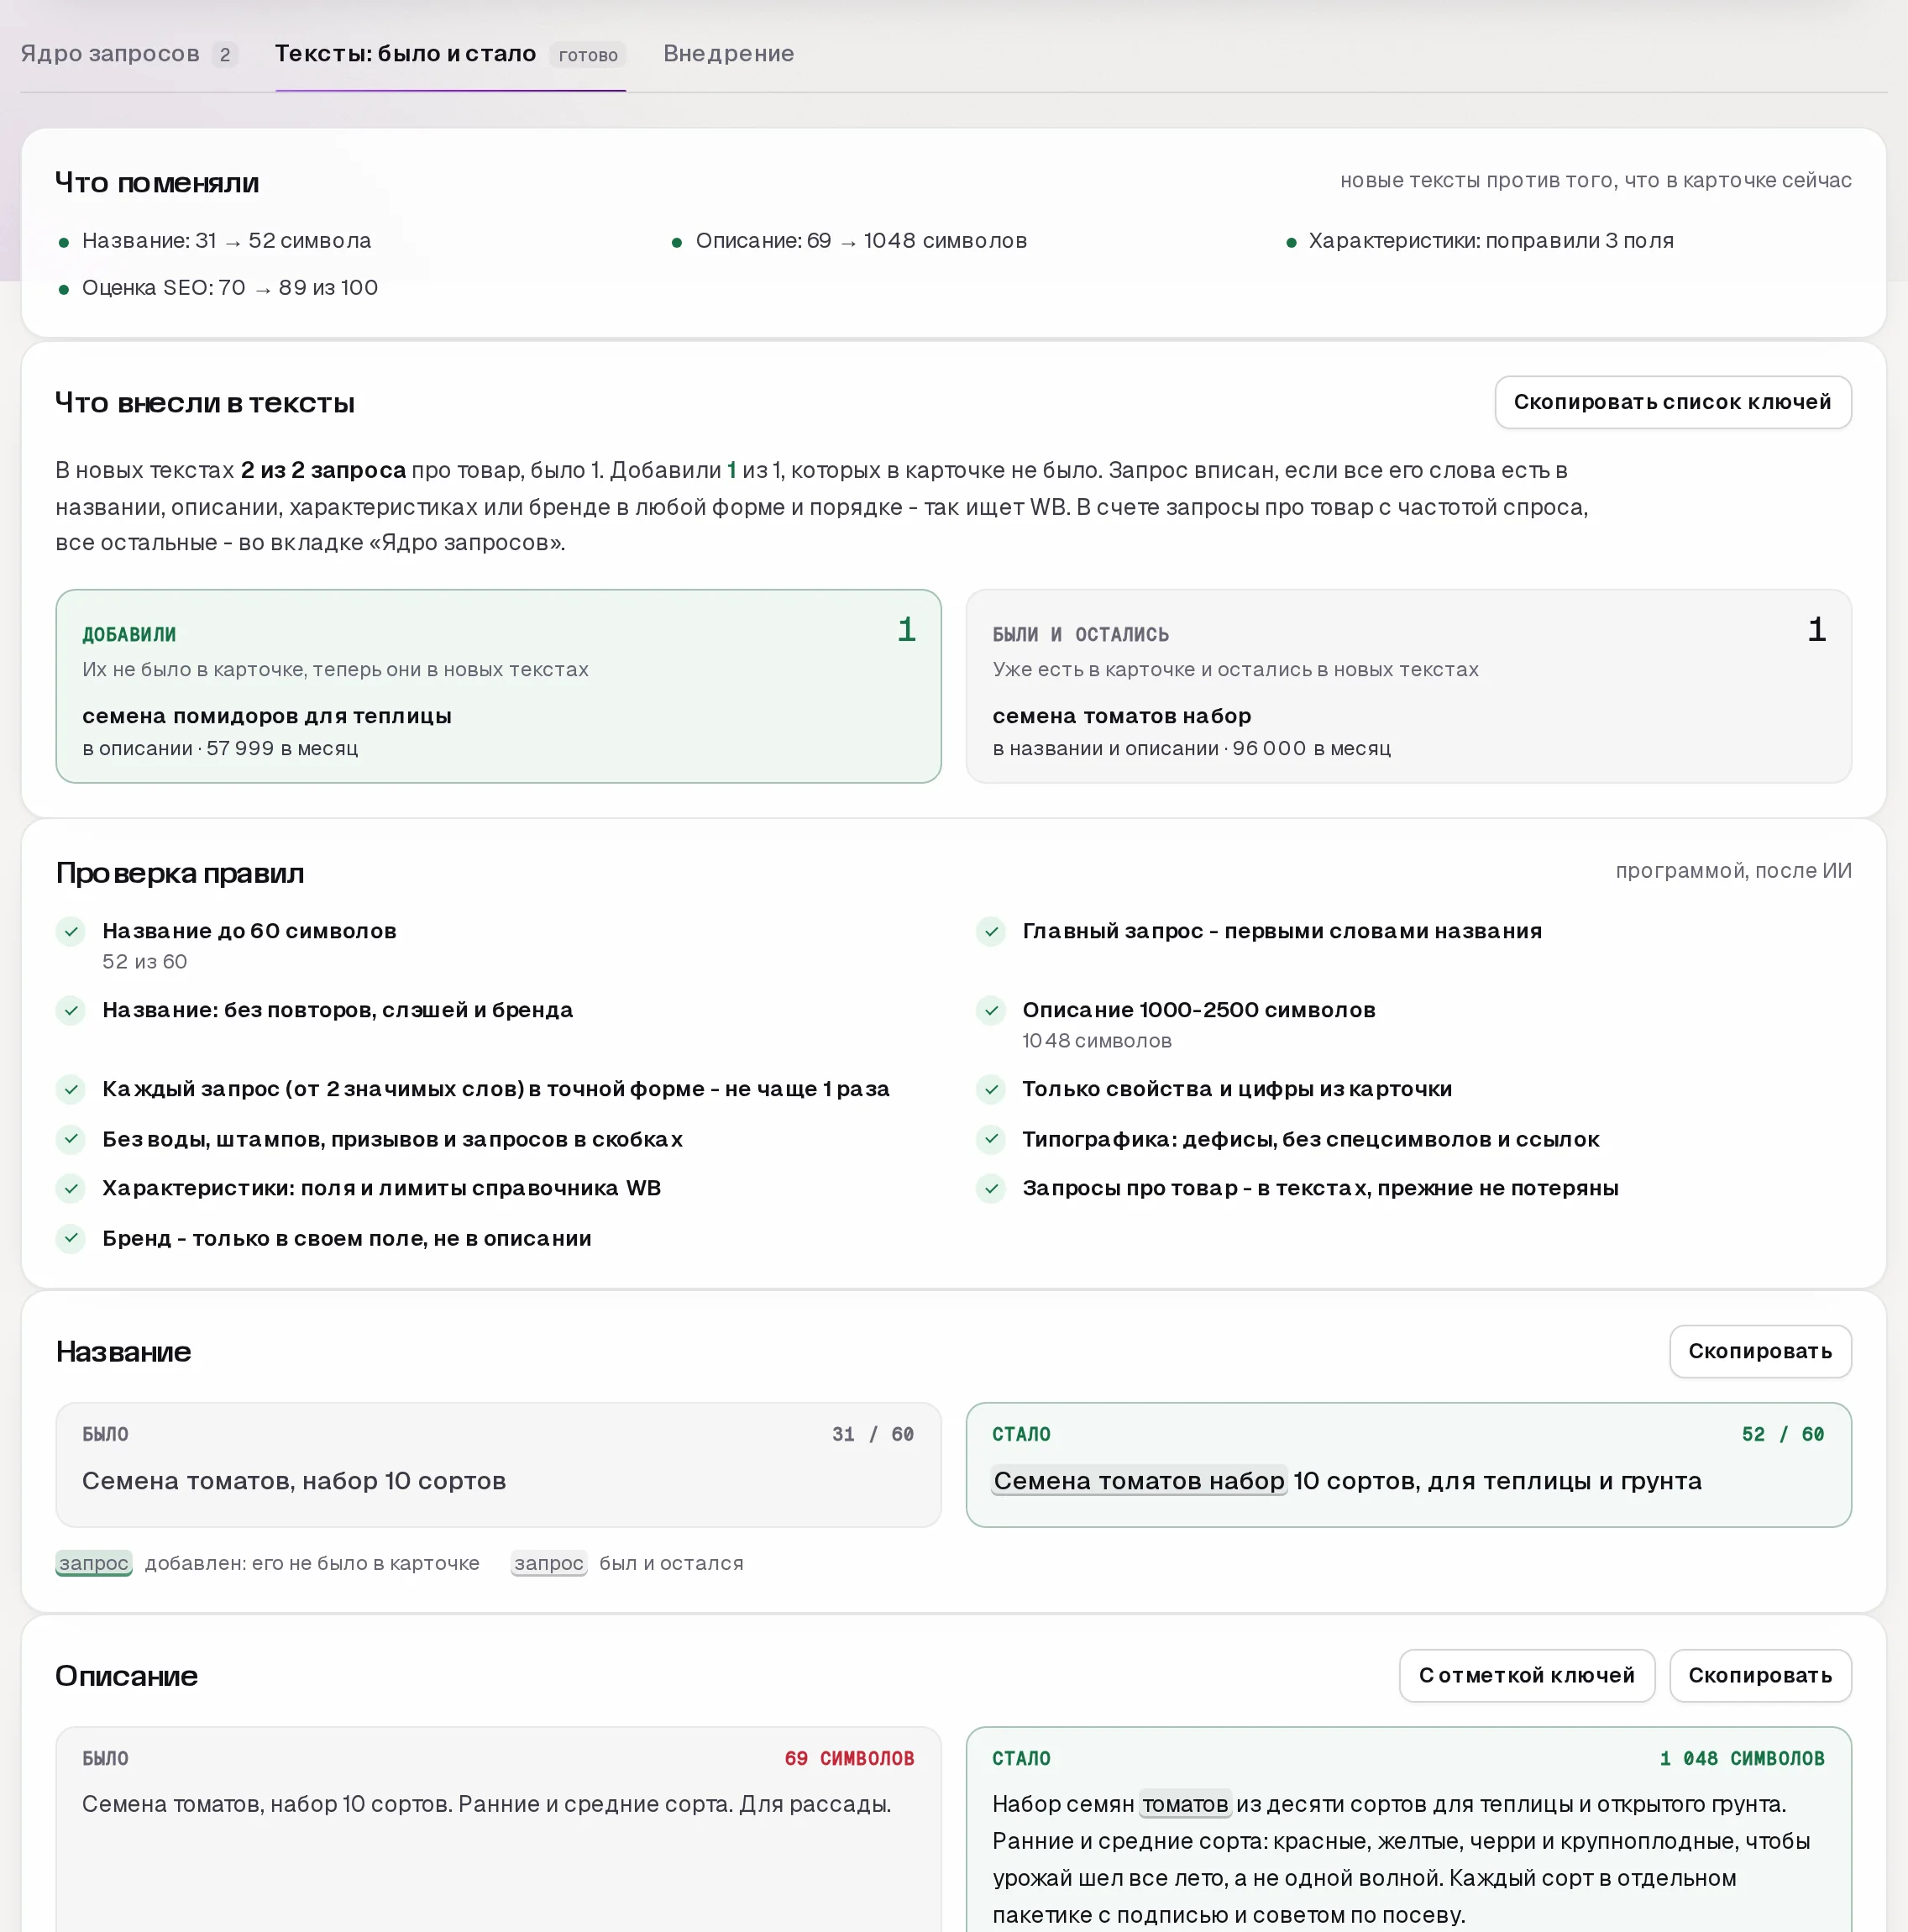Click old title «Семена томатов, набор 10 сортов»
This screenshot has width=1908, height=1932.
[x=294, y=1481]
